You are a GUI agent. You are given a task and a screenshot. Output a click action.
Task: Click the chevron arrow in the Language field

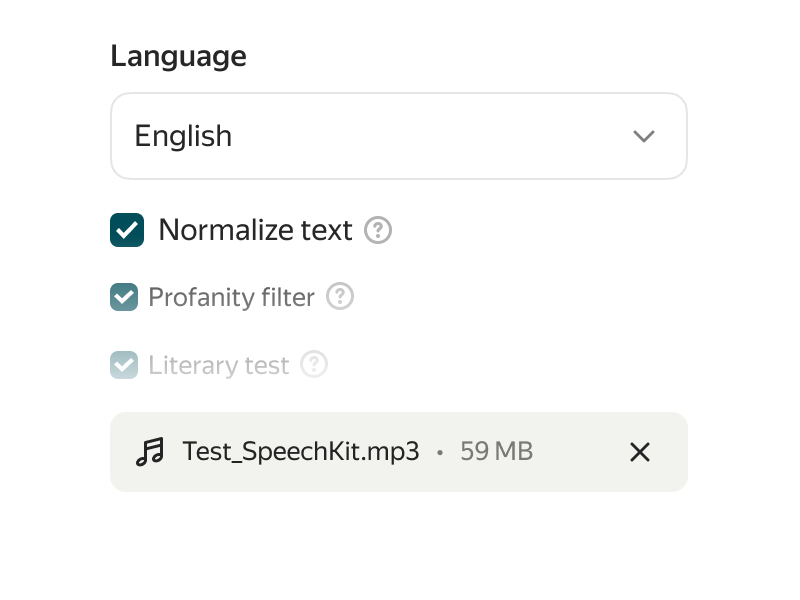[644, 136]
